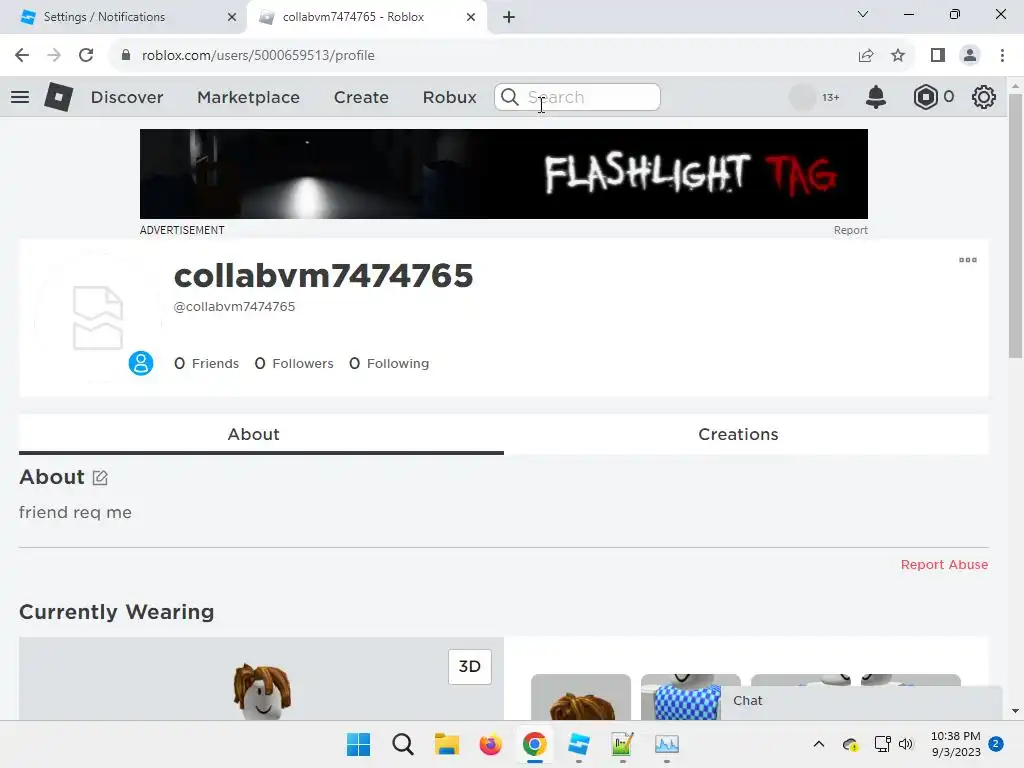Click the address bar URL
Image resolution: width=1024 pixels, height=768 pixels.
point(258,56)
